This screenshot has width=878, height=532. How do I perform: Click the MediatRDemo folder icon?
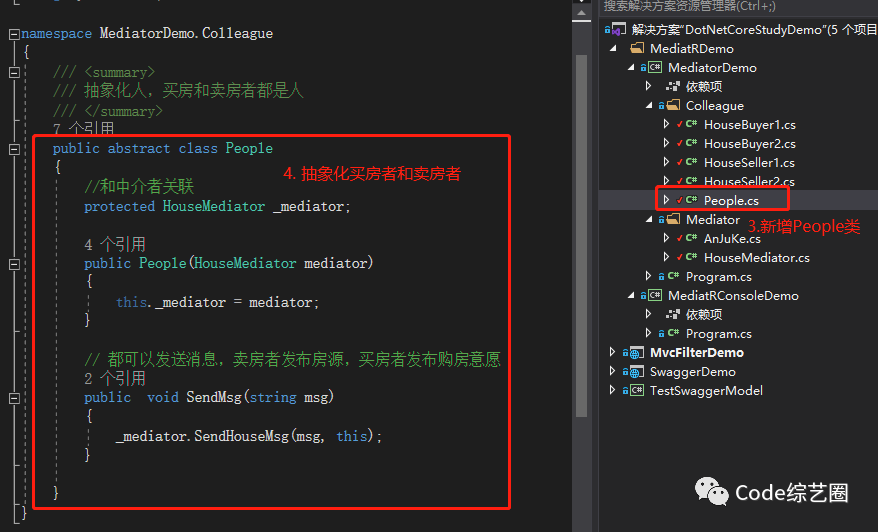pos(637,49)
